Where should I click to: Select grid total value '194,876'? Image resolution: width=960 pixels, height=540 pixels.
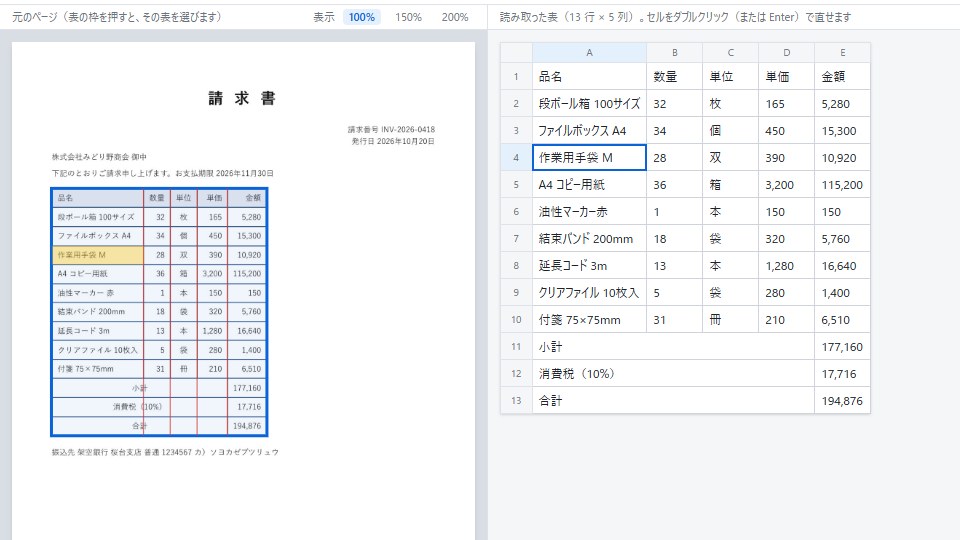coord(842,400)
